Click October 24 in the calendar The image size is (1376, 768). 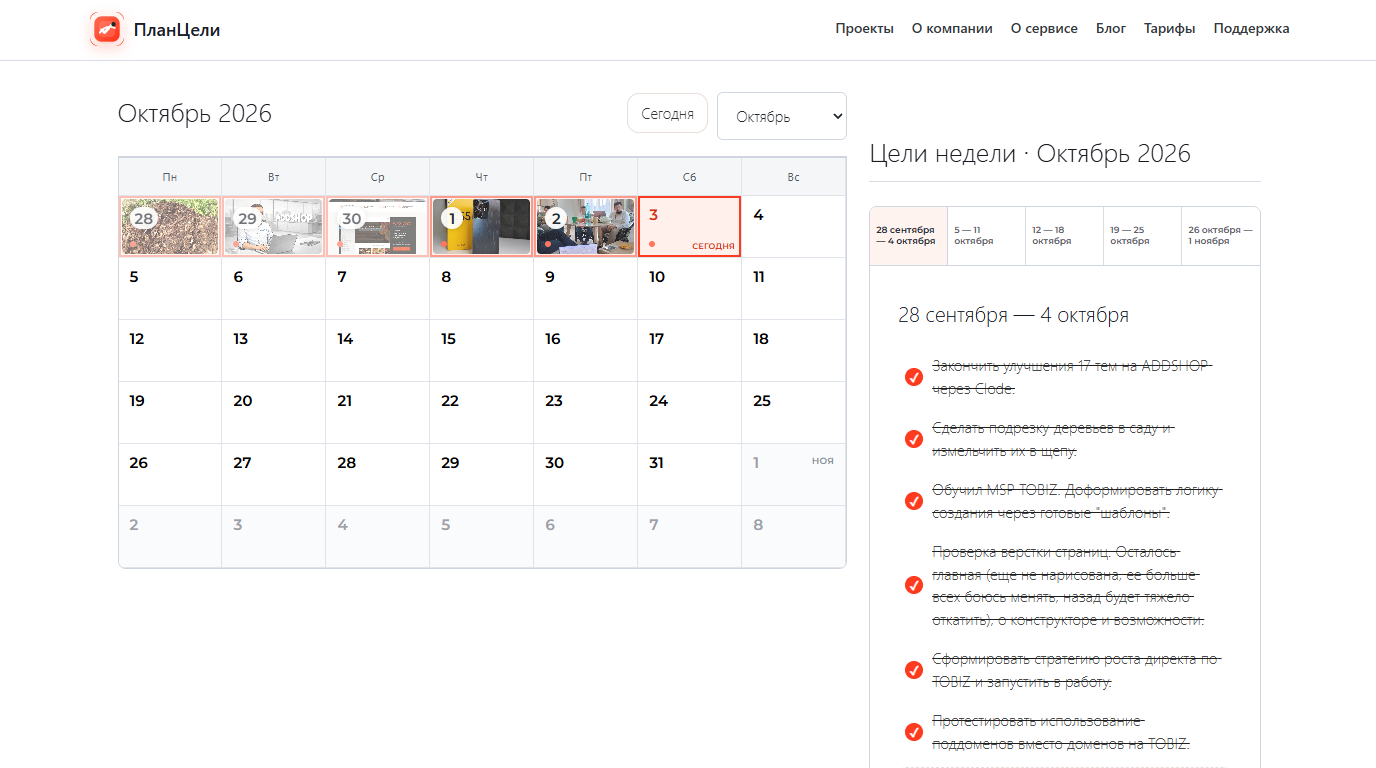[690, 412]
